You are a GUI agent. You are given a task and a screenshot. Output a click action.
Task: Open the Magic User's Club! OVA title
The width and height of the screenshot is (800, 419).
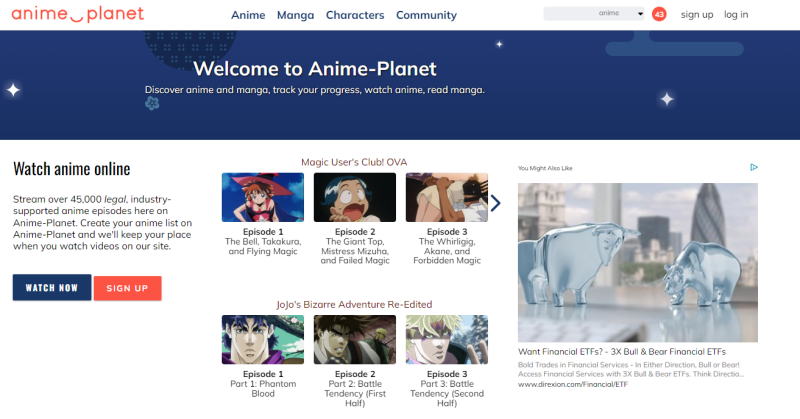(354, 162)
